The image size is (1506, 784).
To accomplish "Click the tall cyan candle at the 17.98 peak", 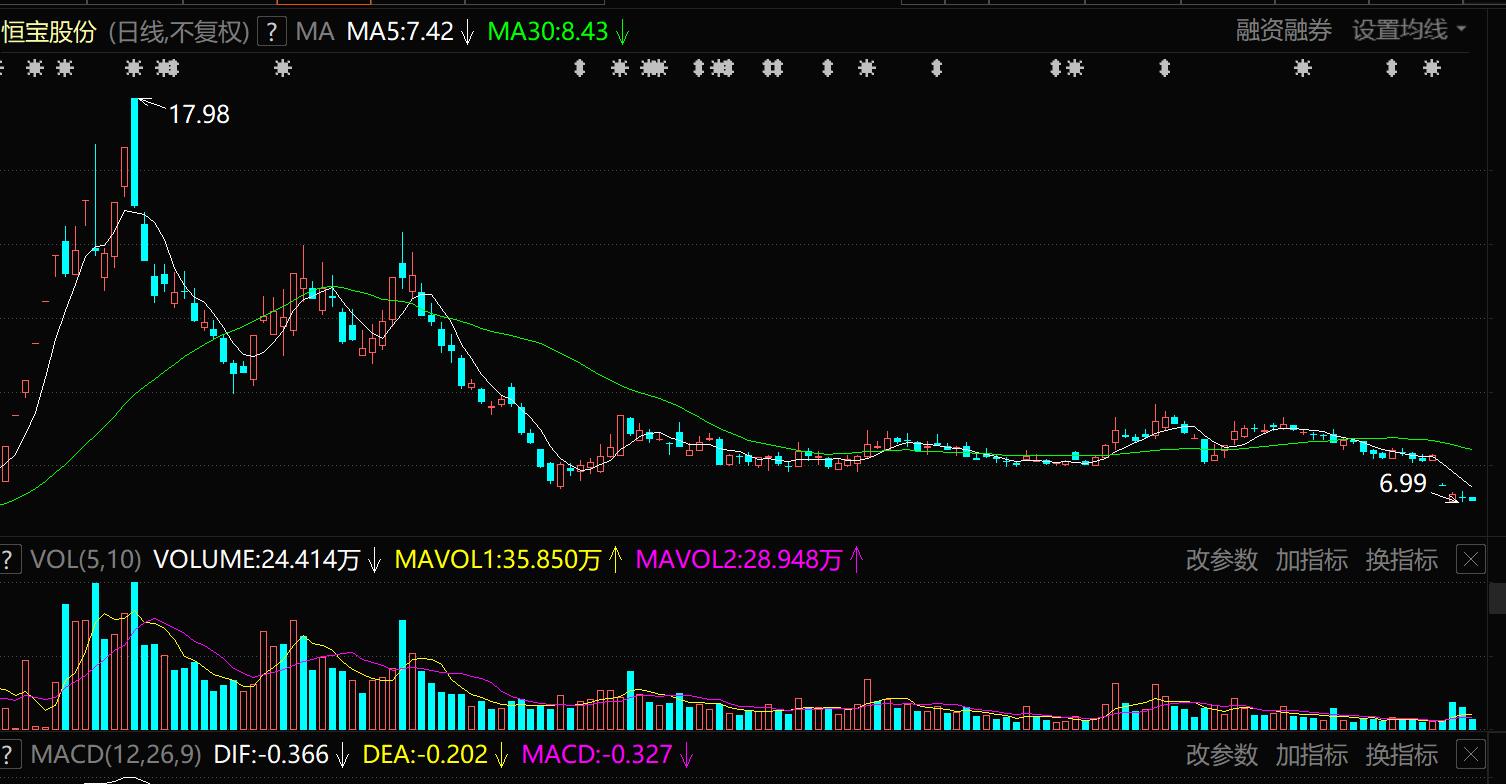I will (x=134, y=152).
